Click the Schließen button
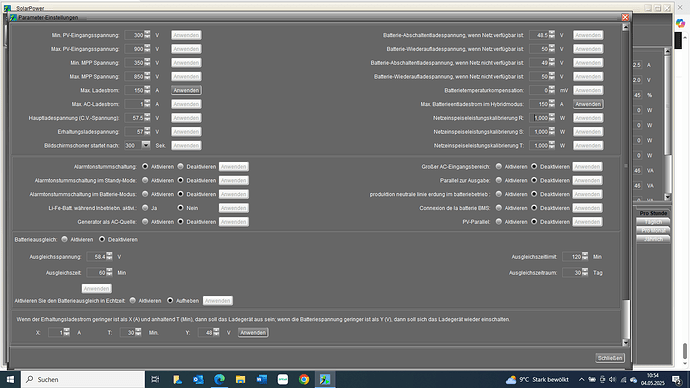This screenshot has height=388, width=690. 610,358
